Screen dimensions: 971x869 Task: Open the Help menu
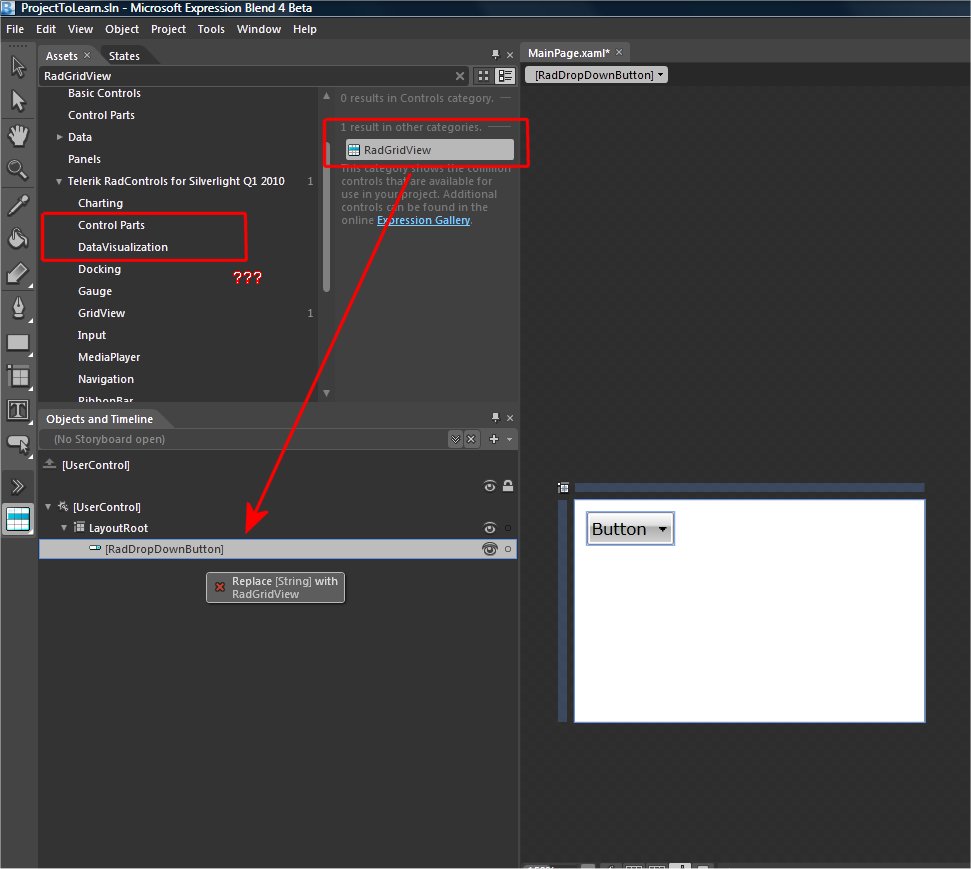tap(305, 29)
